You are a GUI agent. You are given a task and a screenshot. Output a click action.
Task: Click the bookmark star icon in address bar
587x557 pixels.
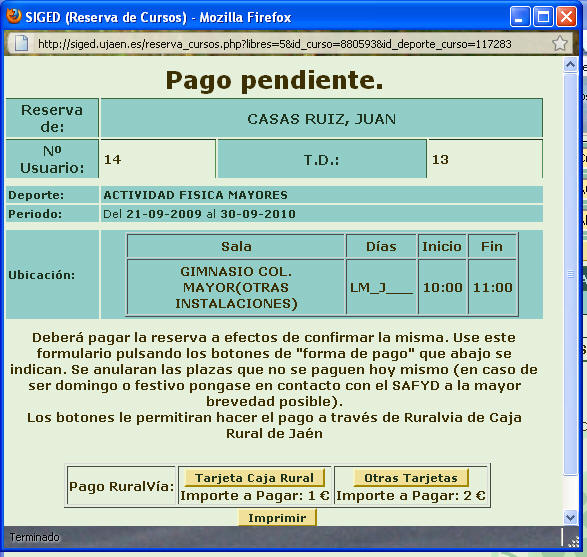(x=560, y=43)
